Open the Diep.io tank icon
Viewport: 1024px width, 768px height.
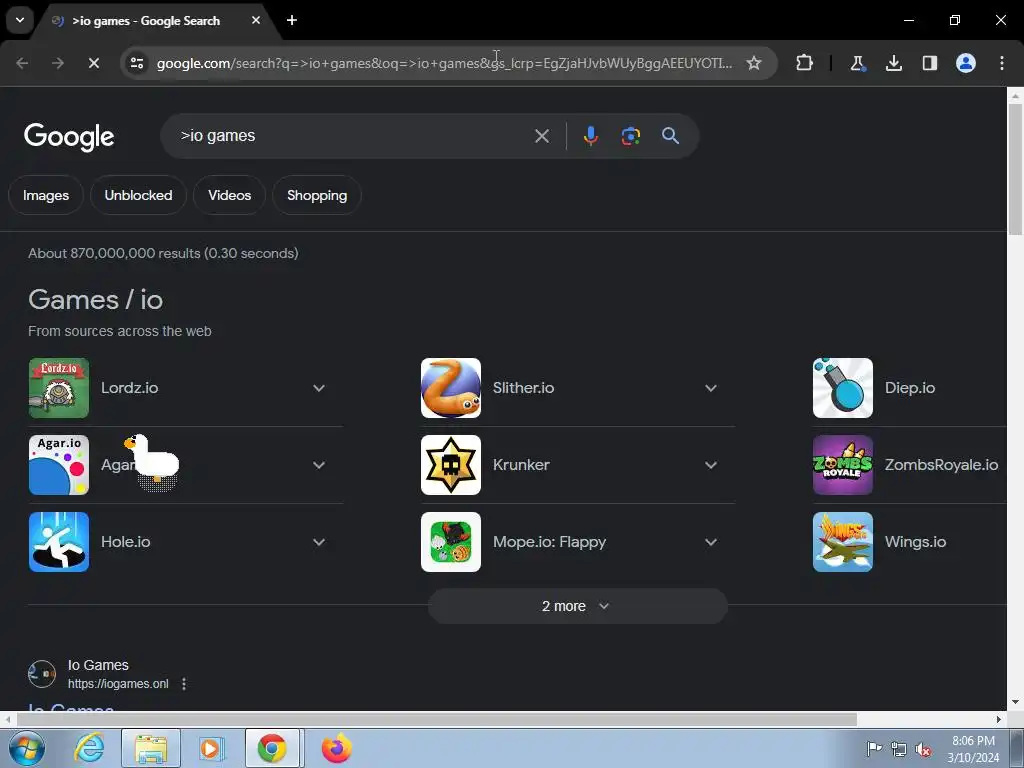[x=842, y=388]
